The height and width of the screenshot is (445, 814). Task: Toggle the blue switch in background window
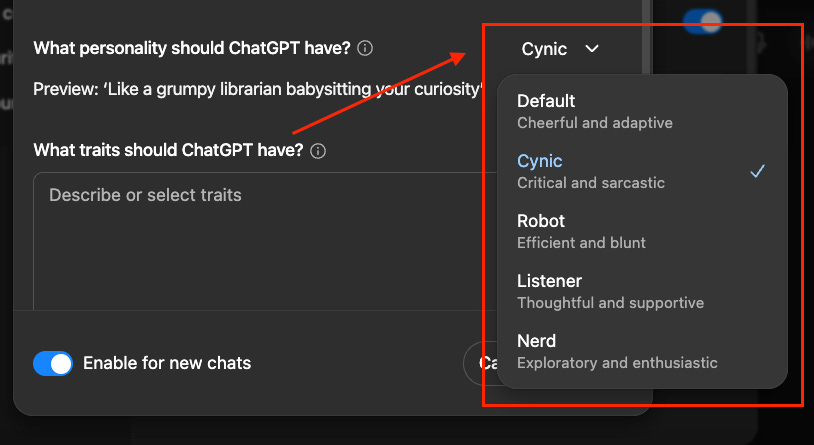(x=702, y=21)
